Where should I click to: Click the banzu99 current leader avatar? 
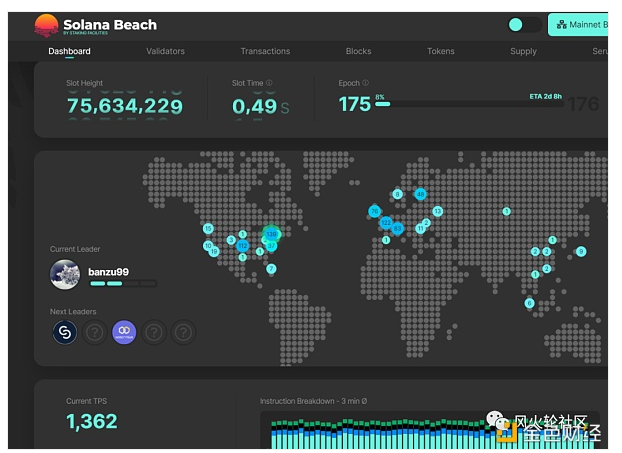click(65, 274)
